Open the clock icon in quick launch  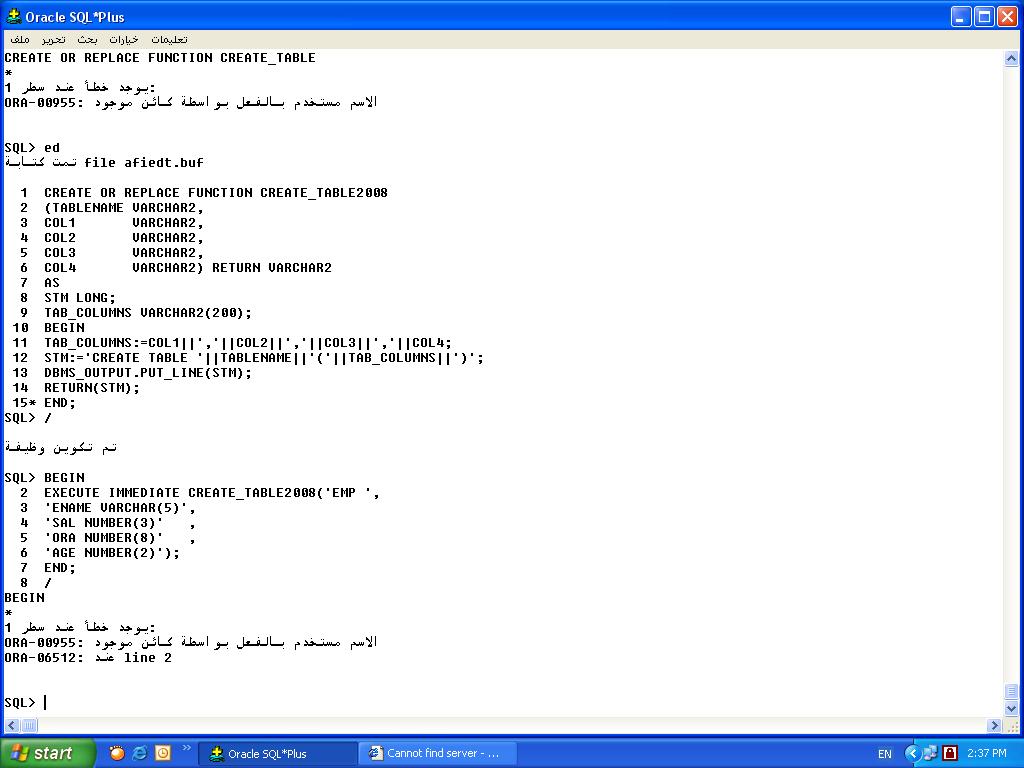163,753
